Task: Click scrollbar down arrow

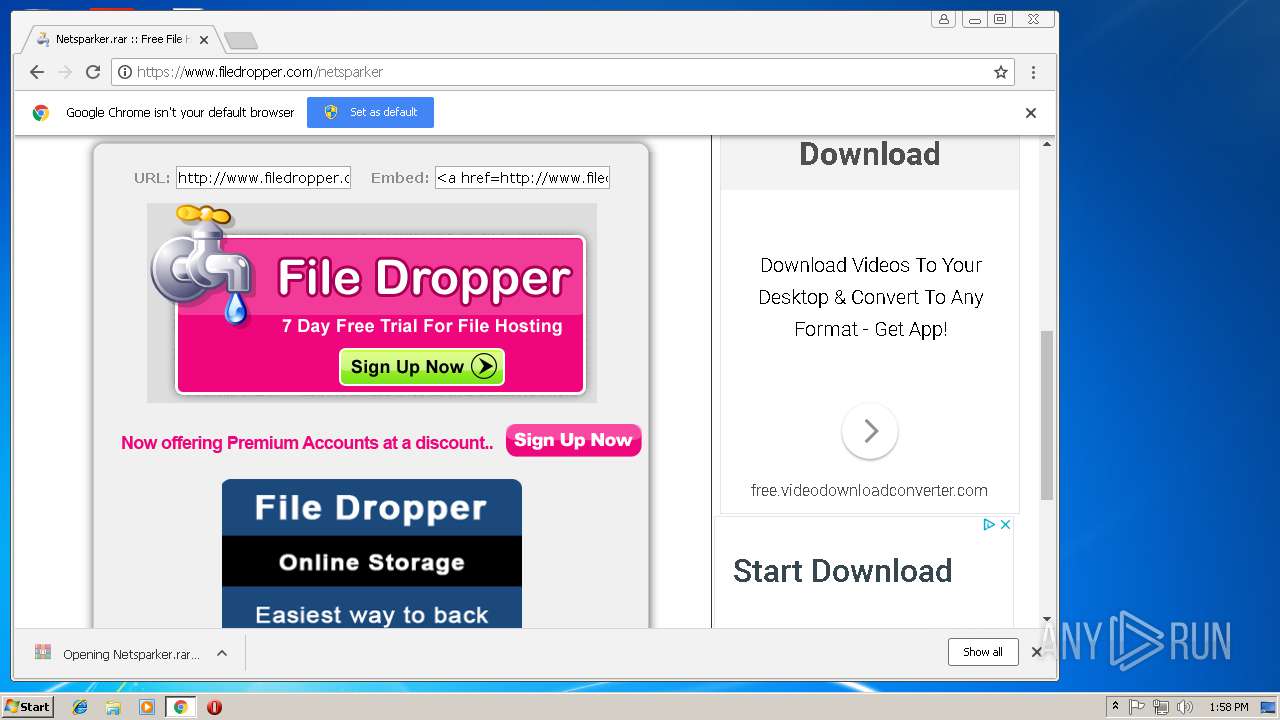Action: [1047, 619]
